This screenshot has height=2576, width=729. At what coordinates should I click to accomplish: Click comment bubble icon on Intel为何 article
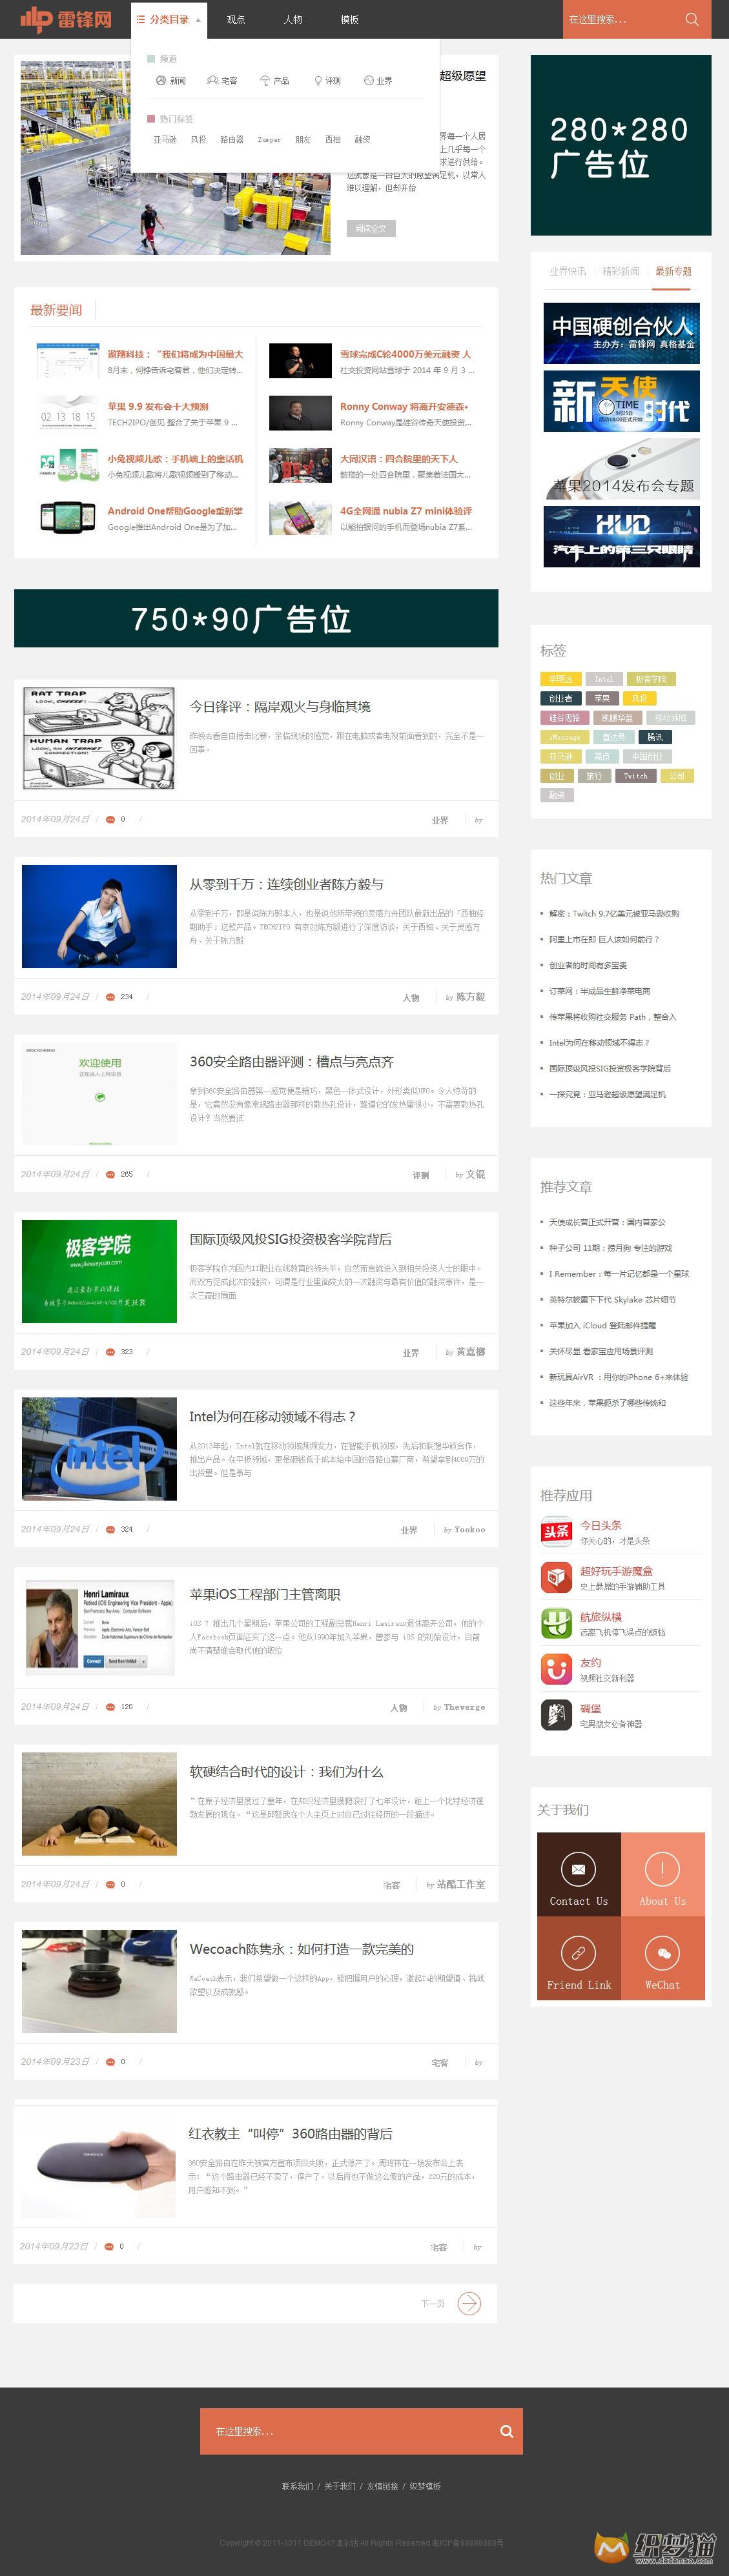(x=110, y=1529)
